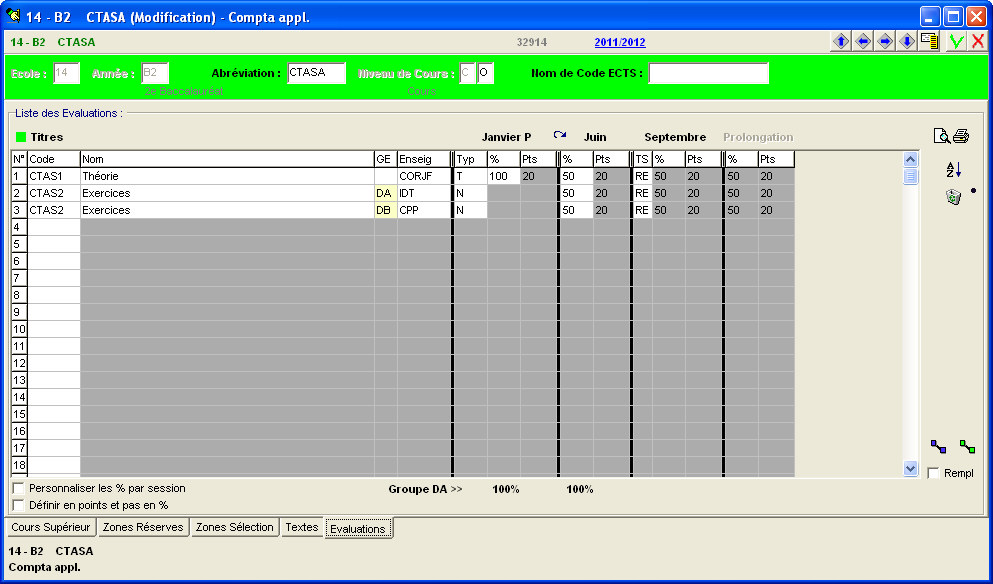993x584 pixels.
Task: Validate changes with the green check mark
Action: point(956,42)
